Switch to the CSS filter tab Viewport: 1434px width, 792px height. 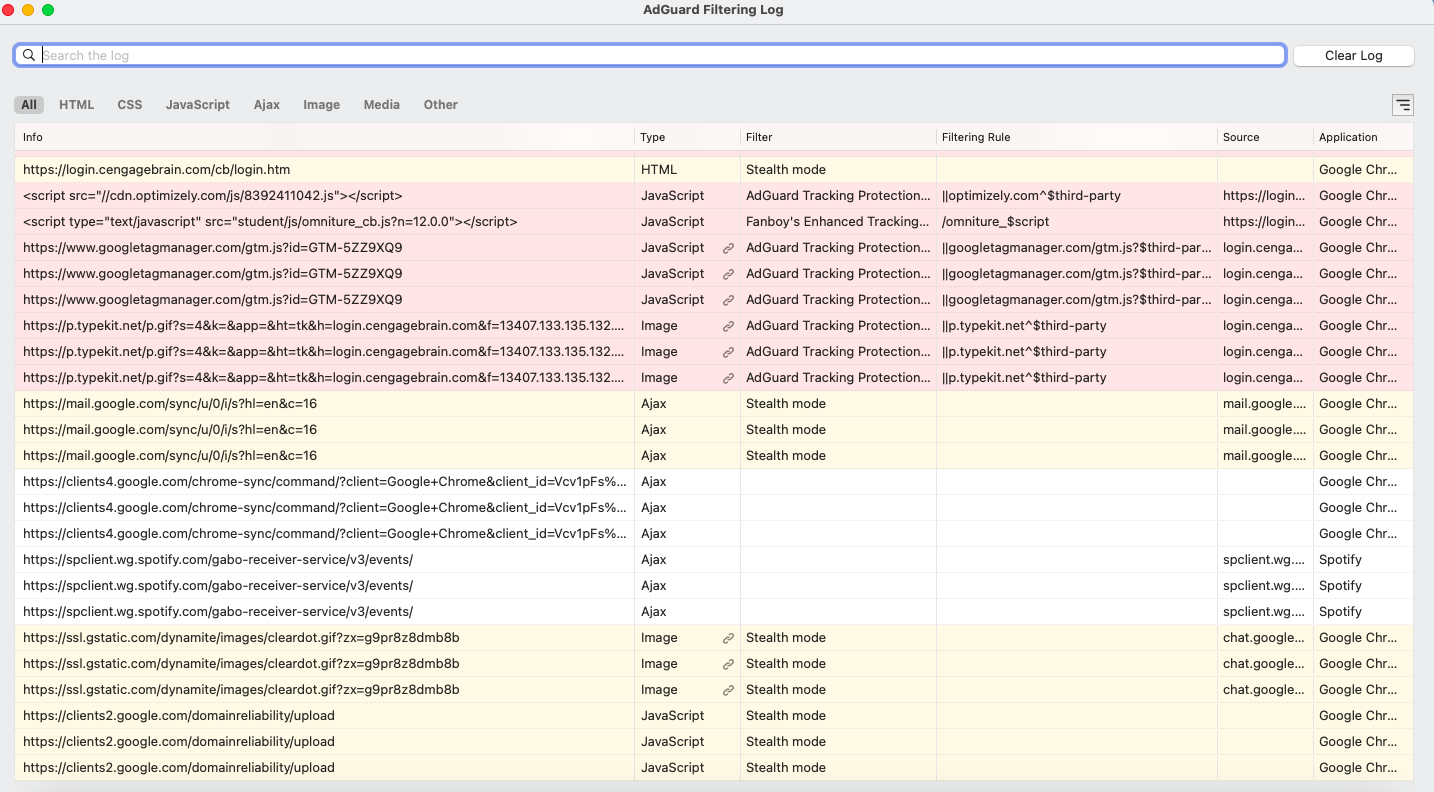pyautogui.click(x=129, y=104)
